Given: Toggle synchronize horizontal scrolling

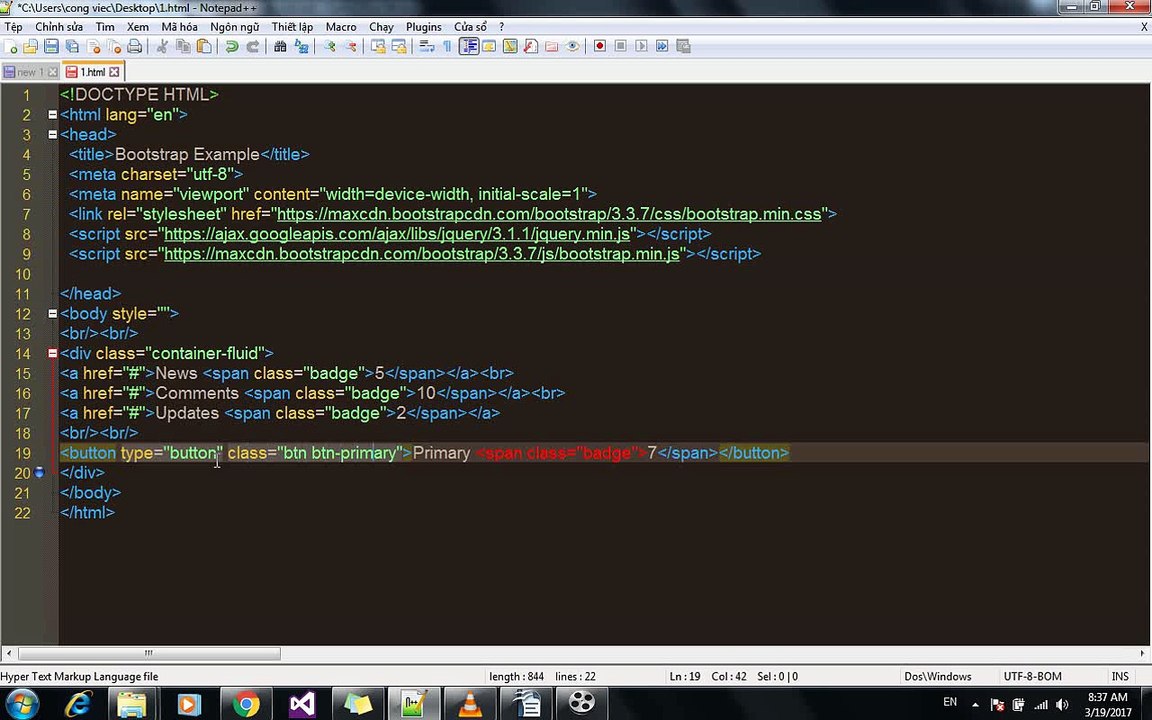Looking at the screenshot, I should point(399,46).
